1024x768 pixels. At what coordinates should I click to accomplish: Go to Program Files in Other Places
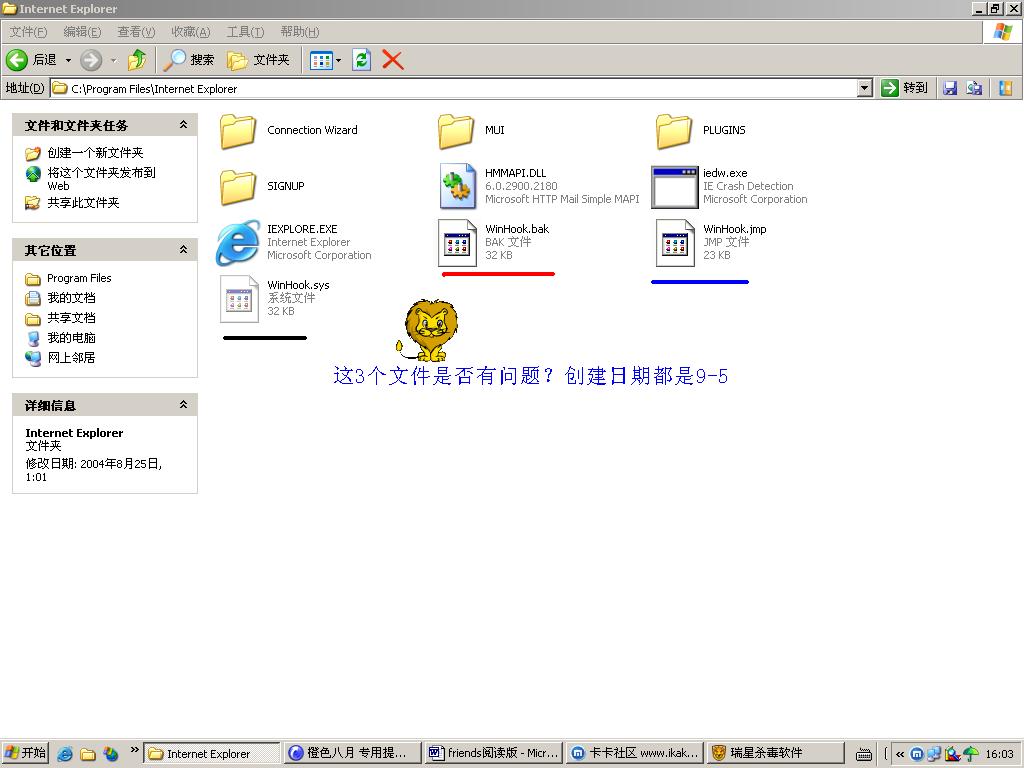tap(79, 278)
